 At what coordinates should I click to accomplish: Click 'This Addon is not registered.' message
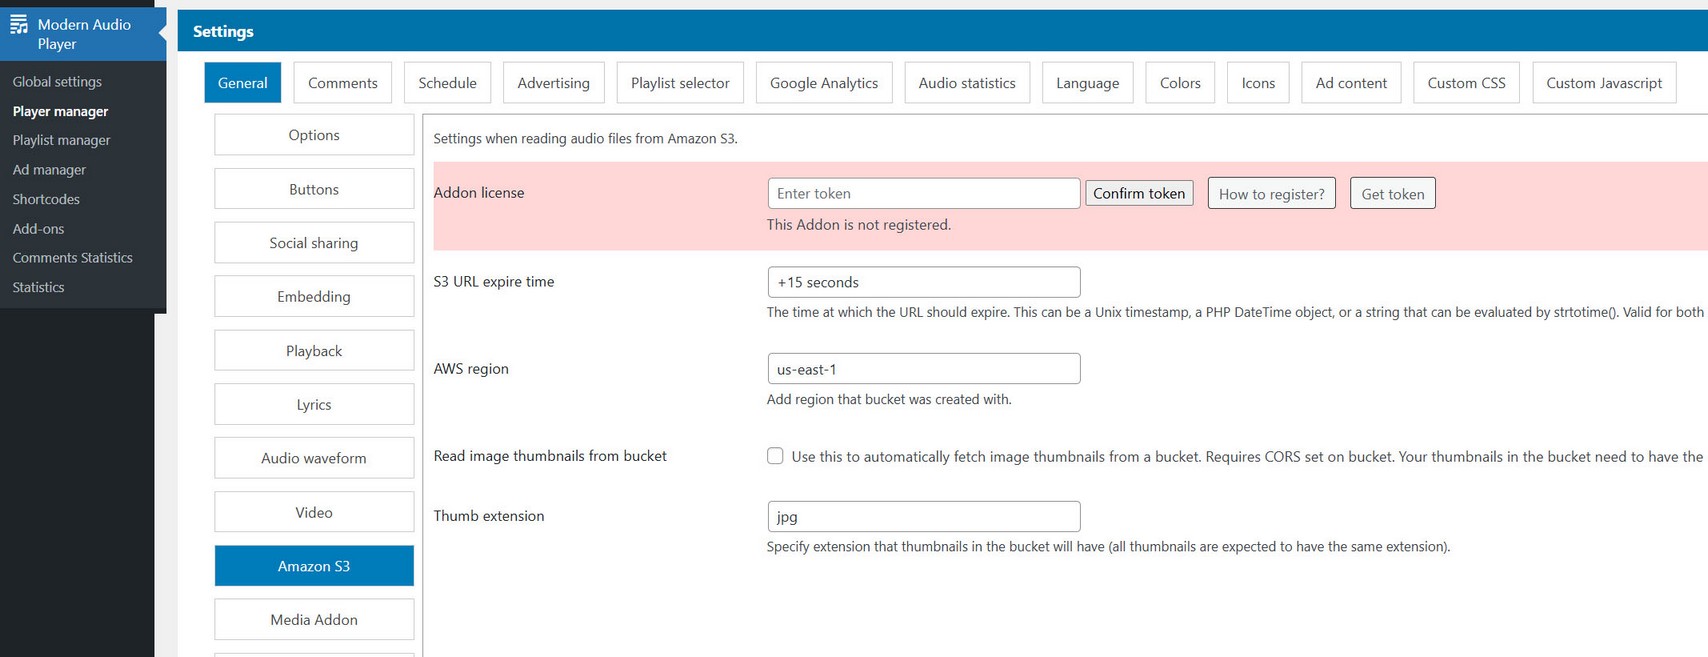858,225
